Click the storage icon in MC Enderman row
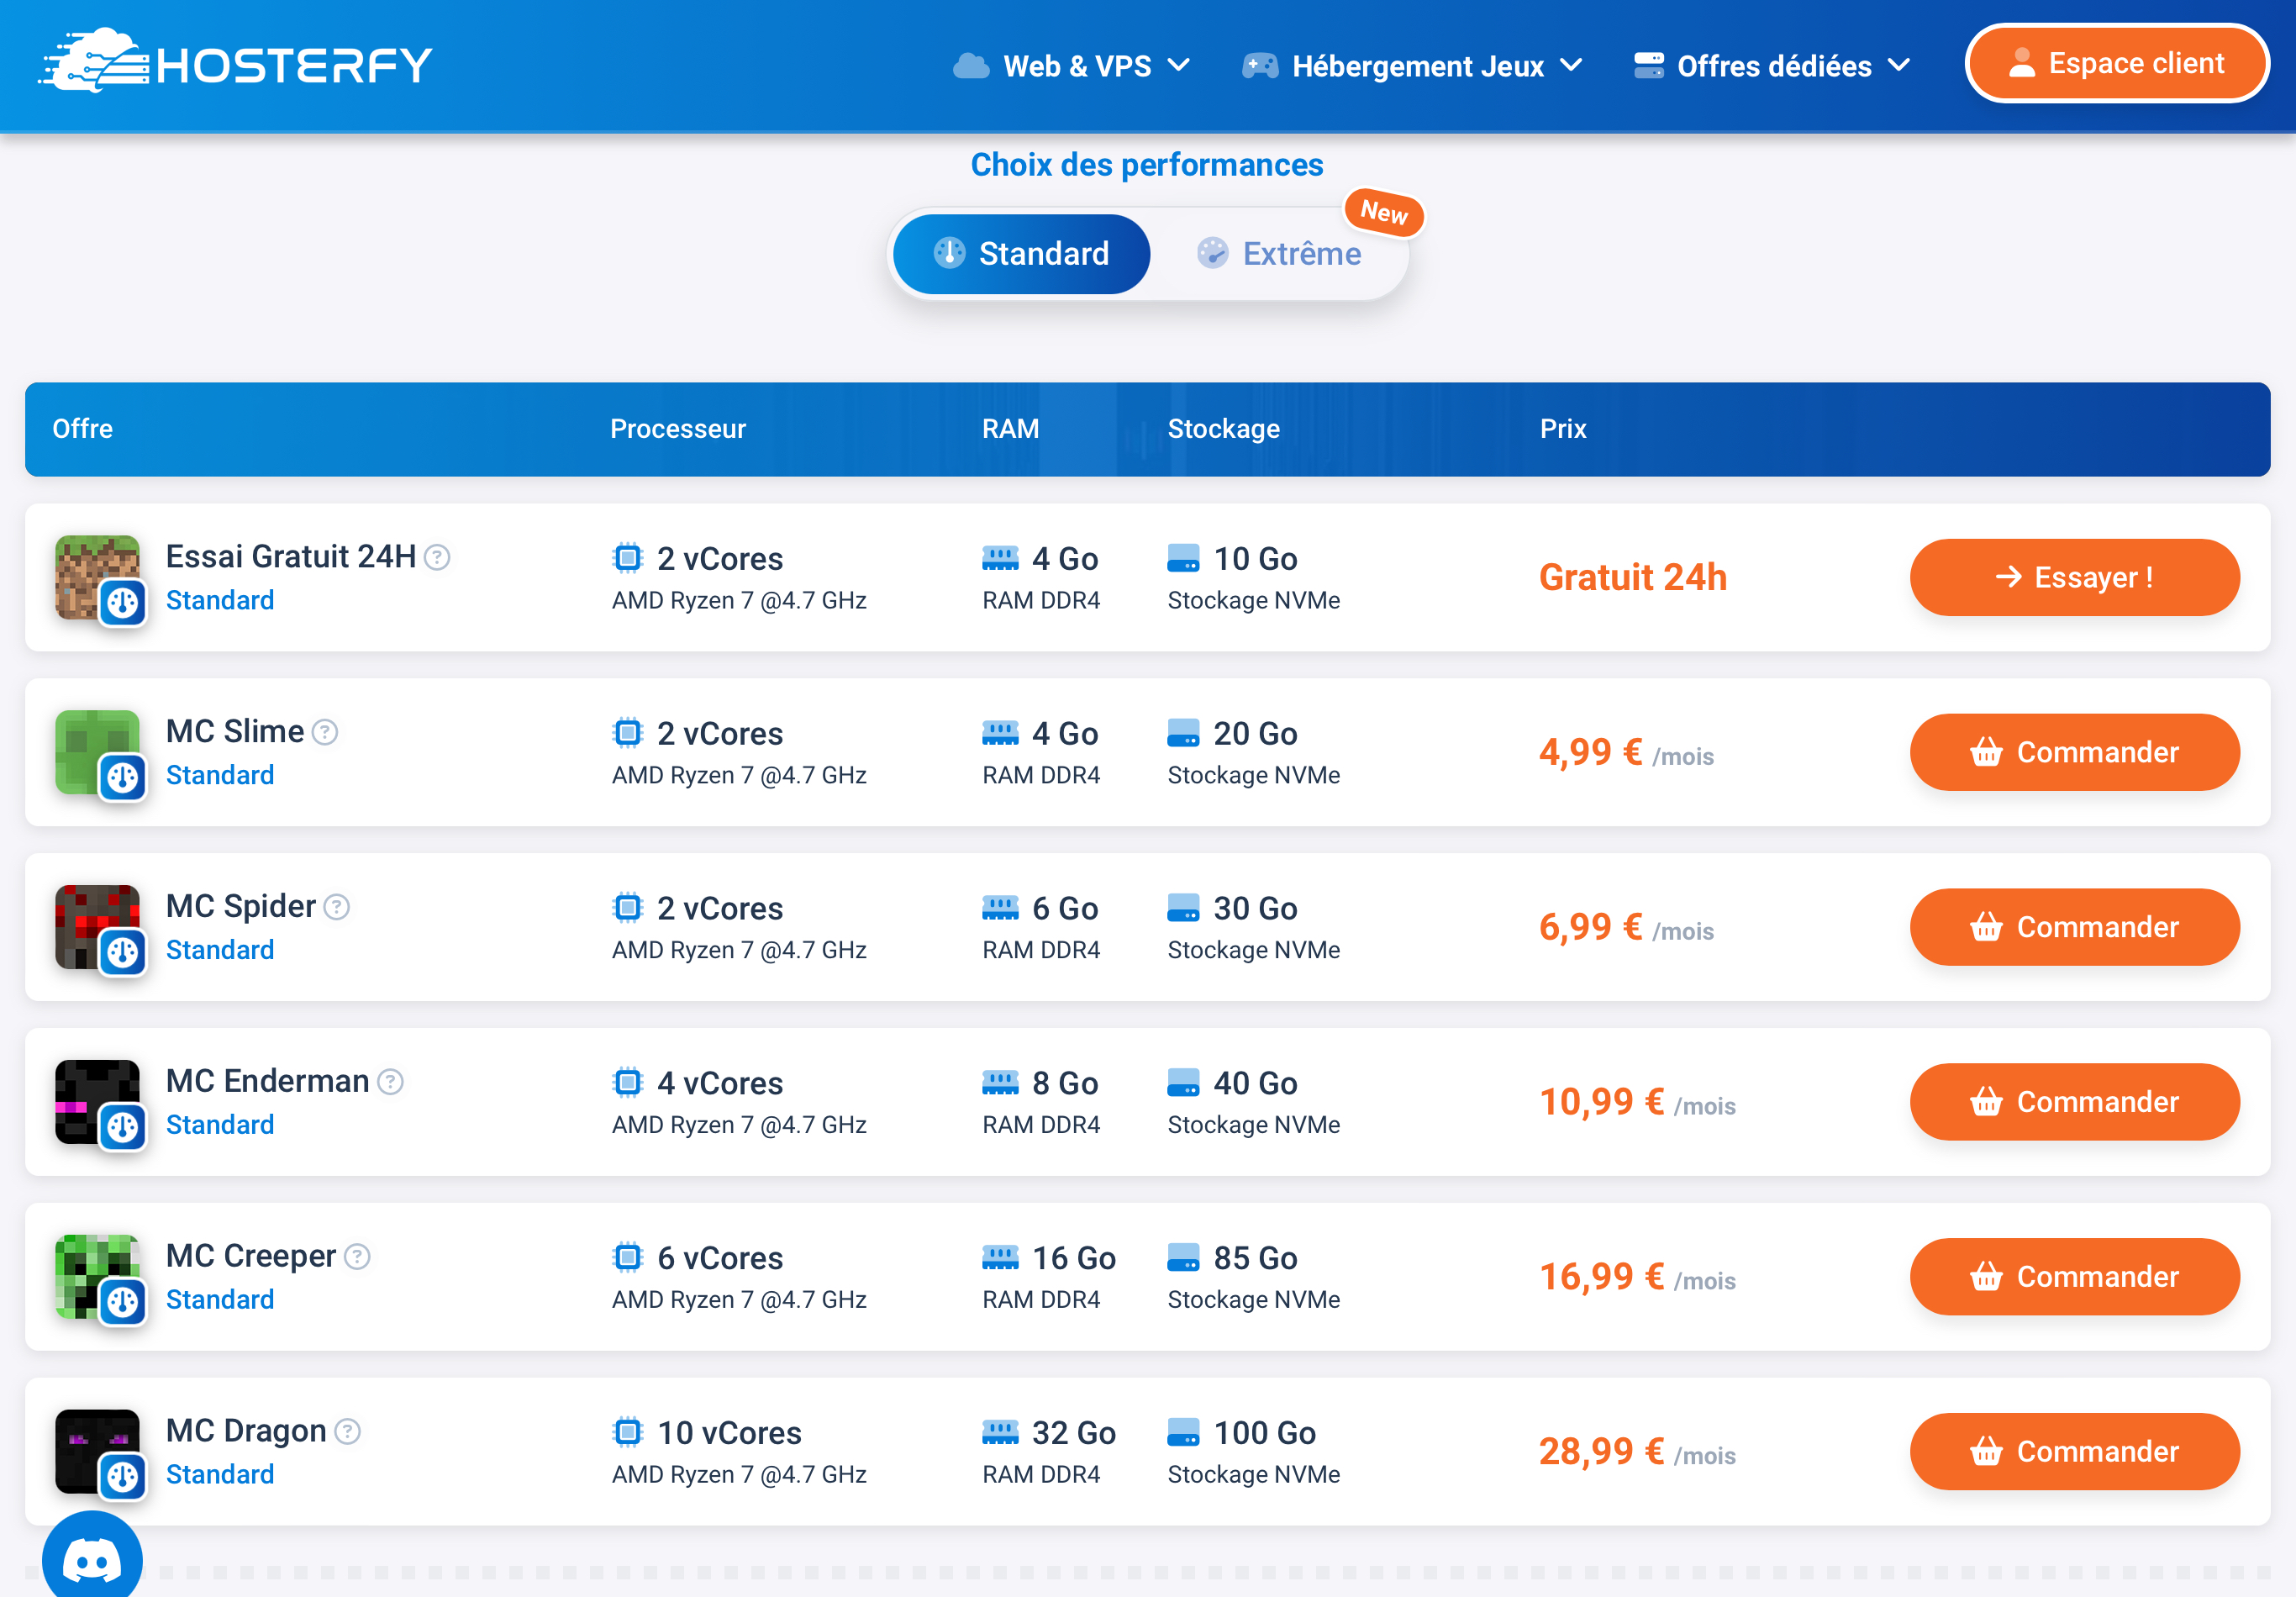This screenshot has width=2296, height=1597. point(1183,1083)
